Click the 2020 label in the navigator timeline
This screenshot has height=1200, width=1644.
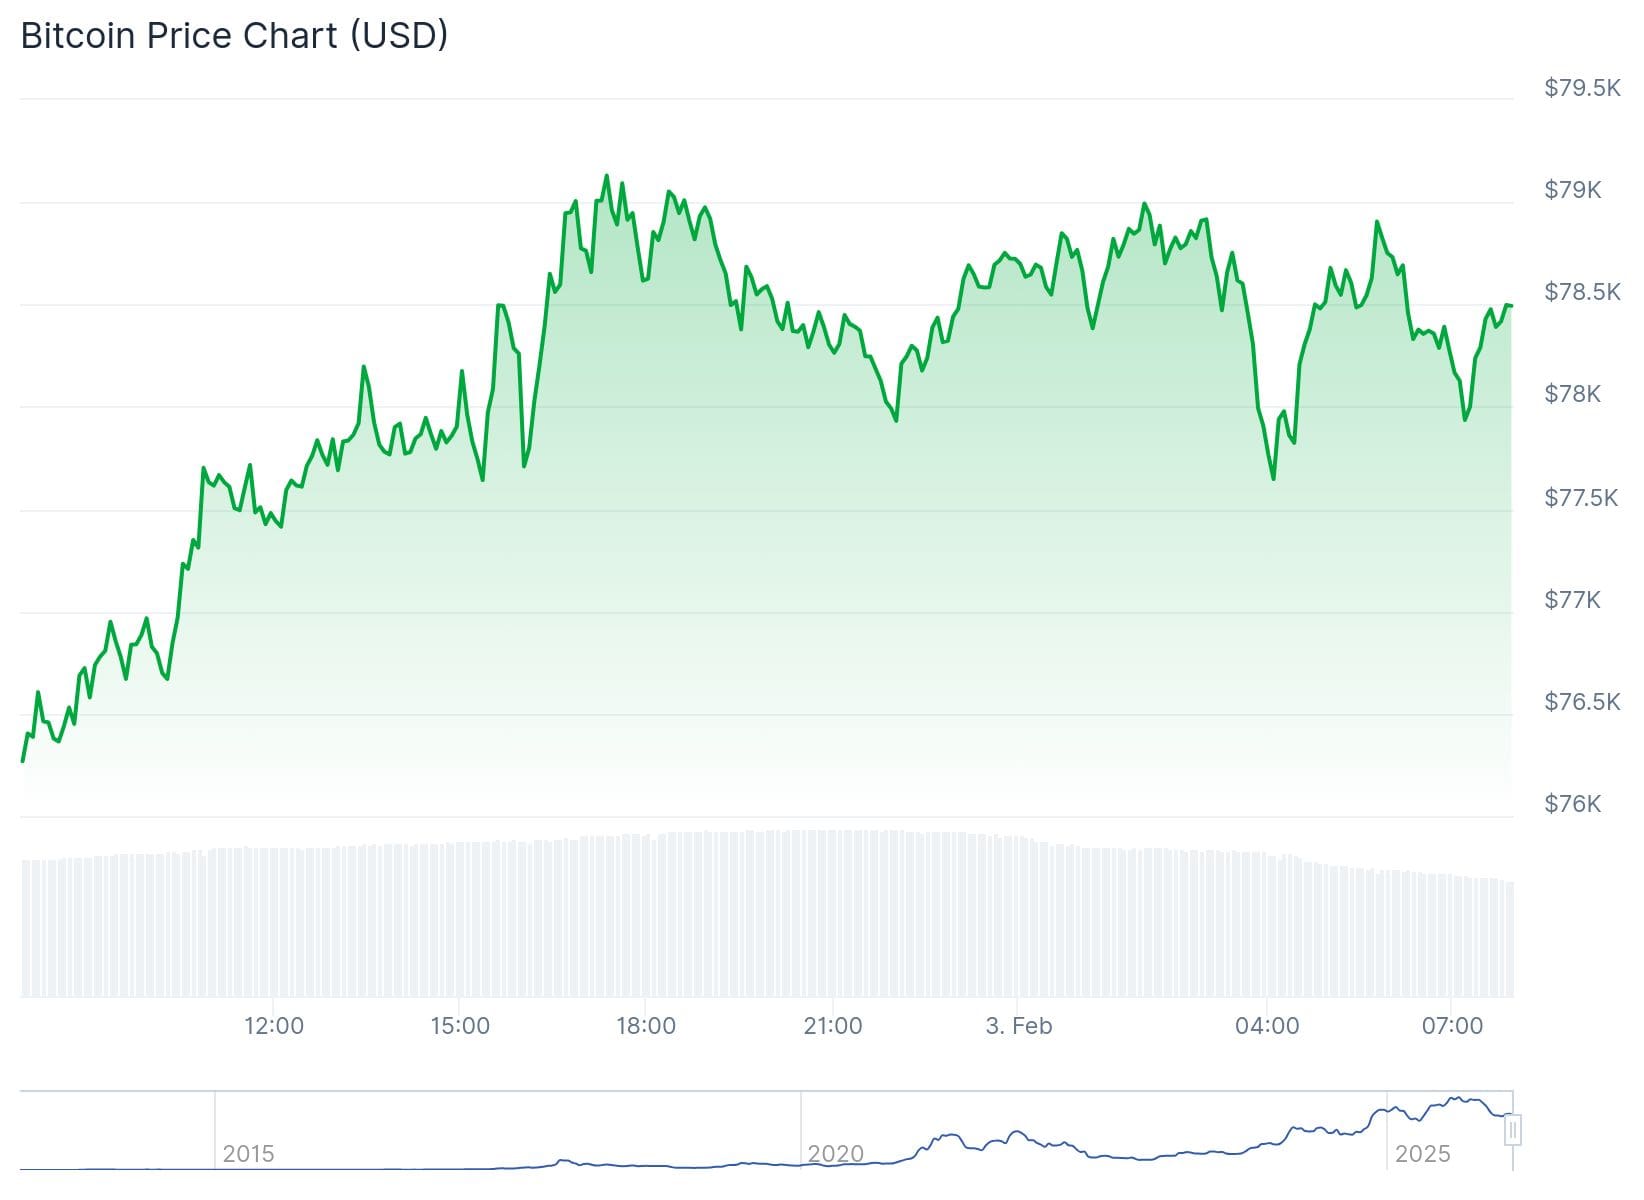coord(835,1154)
